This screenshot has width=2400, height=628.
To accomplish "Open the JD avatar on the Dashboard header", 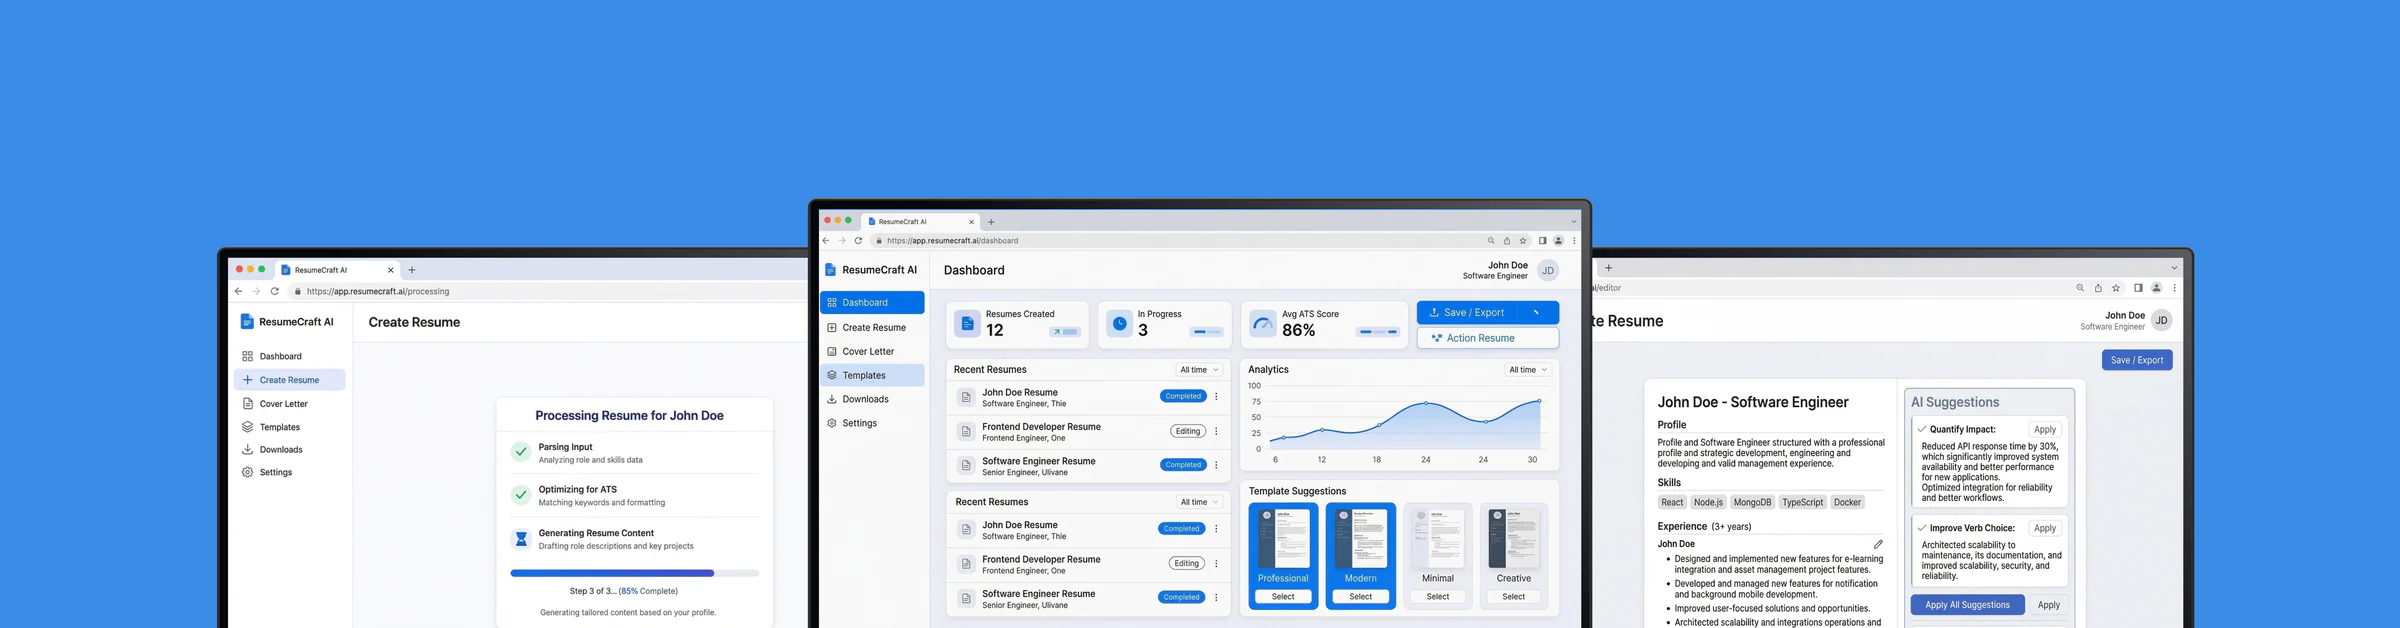I will [1547, 271].
